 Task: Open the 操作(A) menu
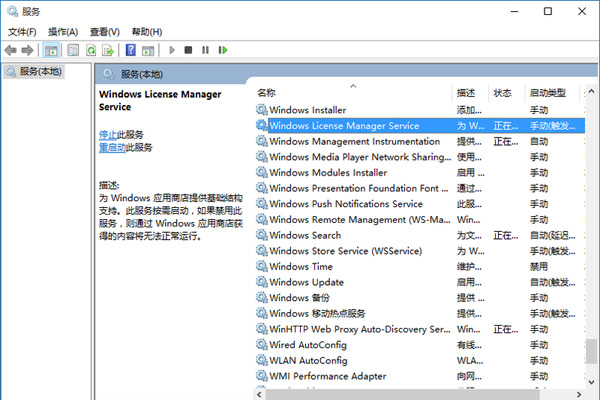(x=63, y=31)
